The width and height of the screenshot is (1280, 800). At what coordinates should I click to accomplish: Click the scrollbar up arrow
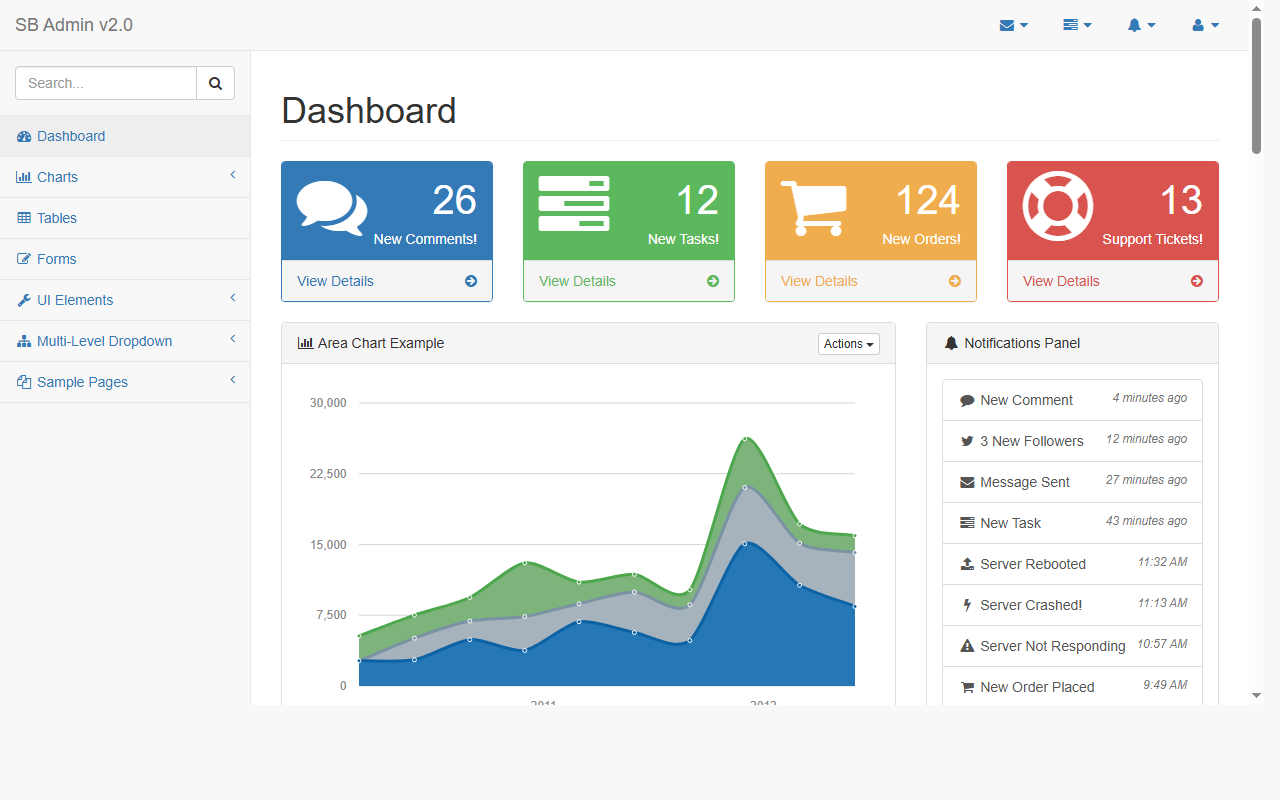[1256, 8]
